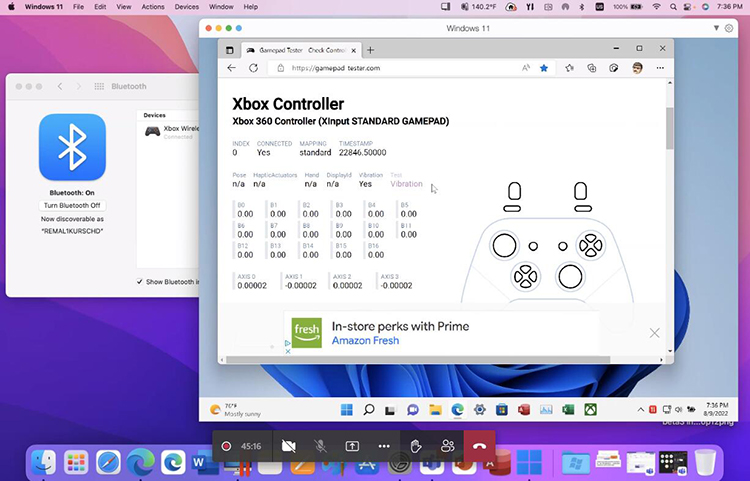
Task: Unmute microphone in the call bar
Action: coord(320,446)
